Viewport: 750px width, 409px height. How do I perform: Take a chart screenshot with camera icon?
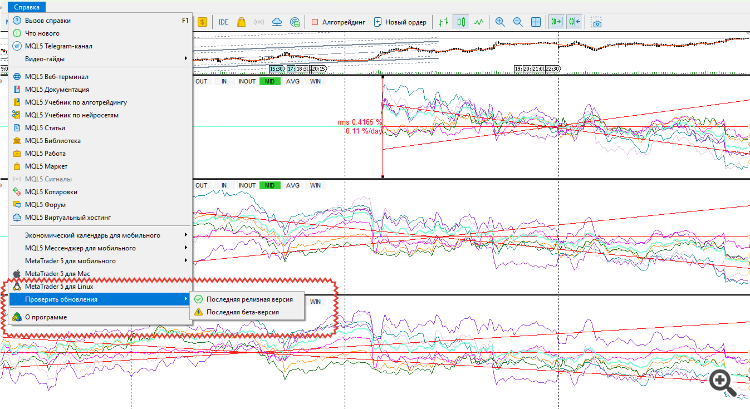599,21
